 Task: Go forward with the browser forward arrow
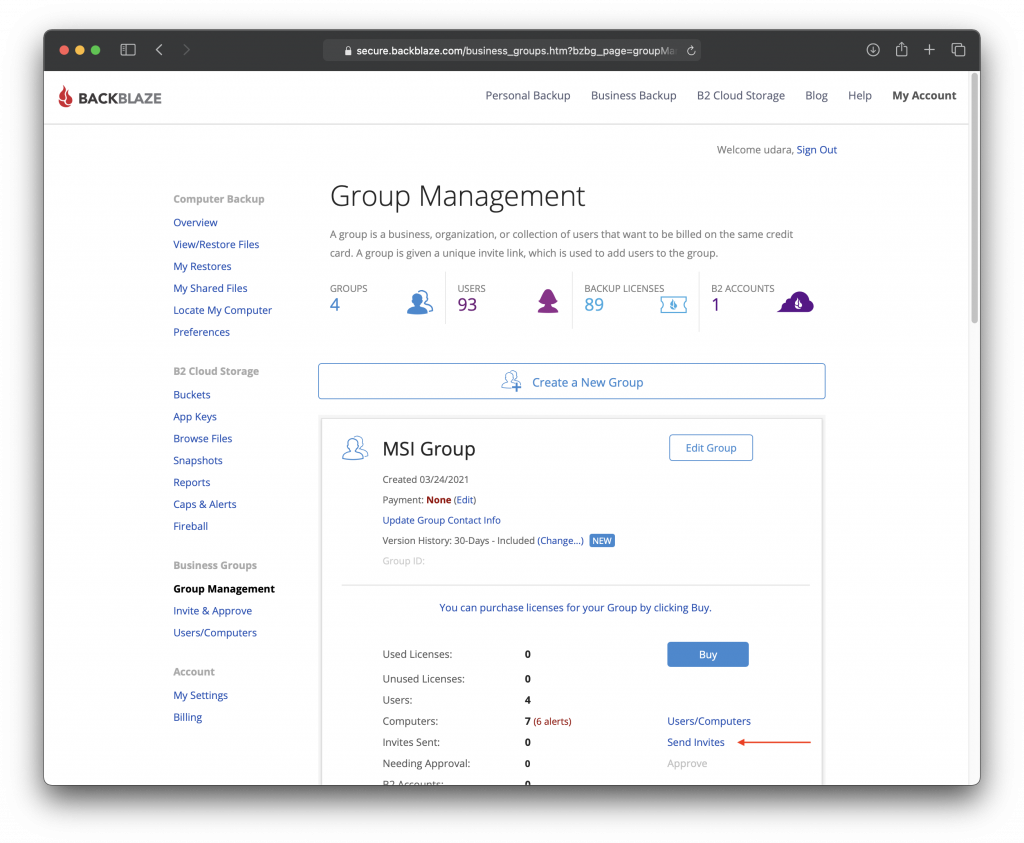187,50
